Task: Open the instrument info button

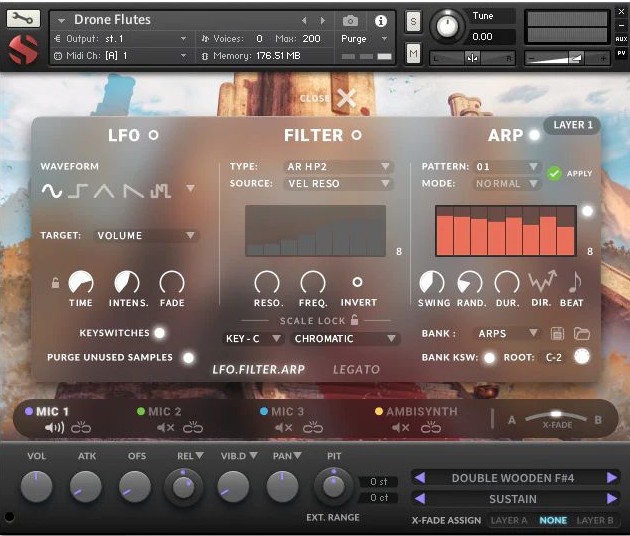Action: 380,20
